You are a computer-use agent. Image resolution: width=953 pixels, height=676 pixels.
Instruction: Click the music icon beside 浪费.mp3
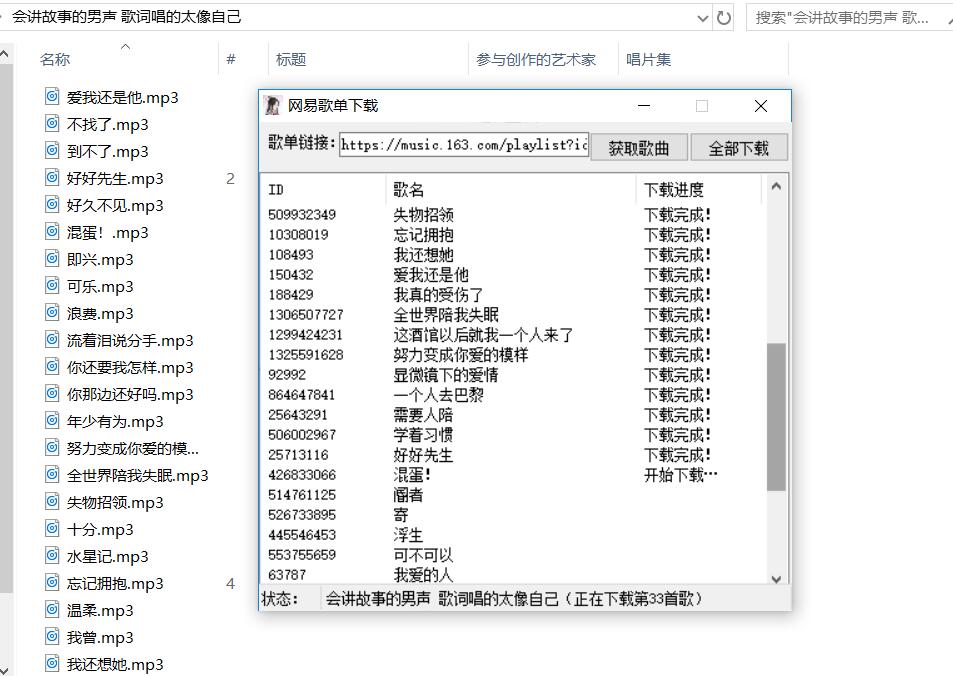[51, 313]
